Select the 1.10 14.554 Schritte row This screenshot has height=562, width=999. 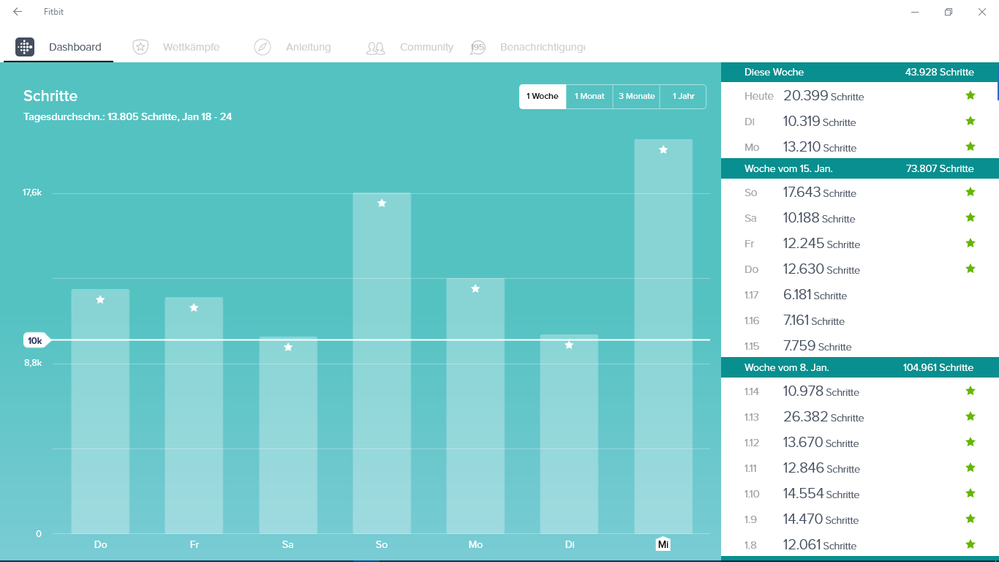859,493
